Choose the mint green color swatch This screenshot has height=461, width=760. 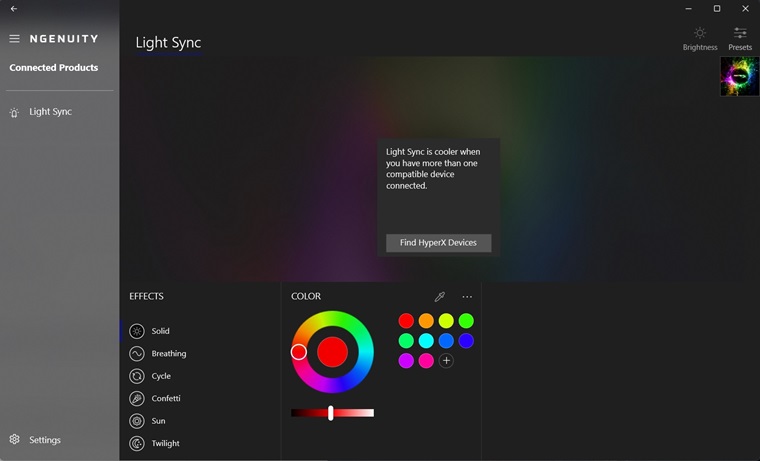406,341
